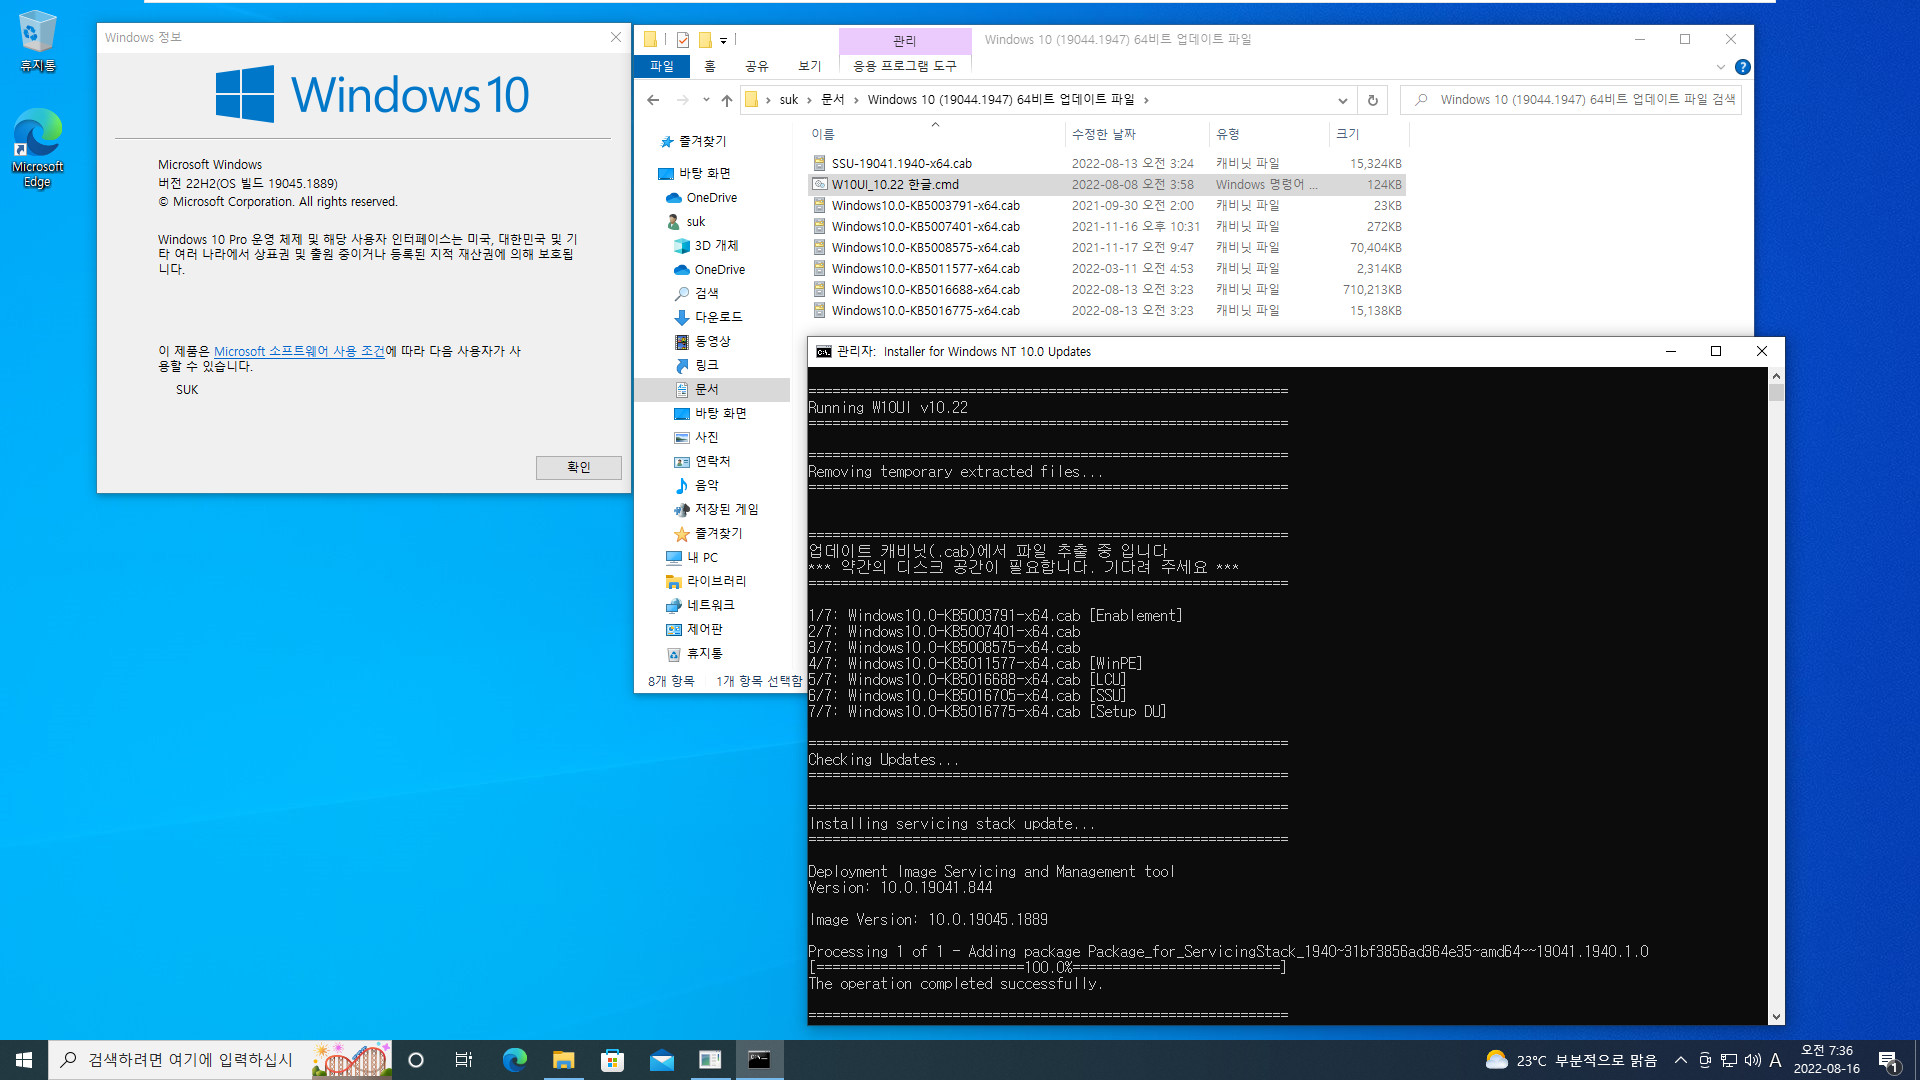Click the console scrollbar down arrow
1920x1080 pixels.
pos(1776,1016)
